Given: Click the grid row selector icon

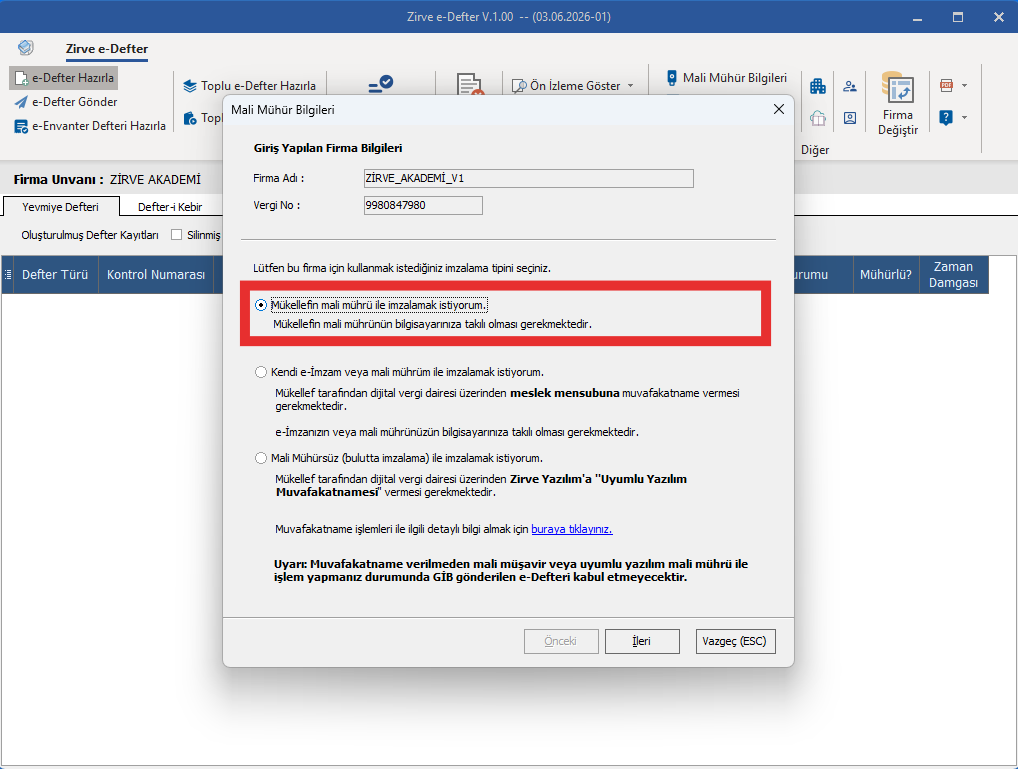Looking at the screenshot, I should coord(7,275).
